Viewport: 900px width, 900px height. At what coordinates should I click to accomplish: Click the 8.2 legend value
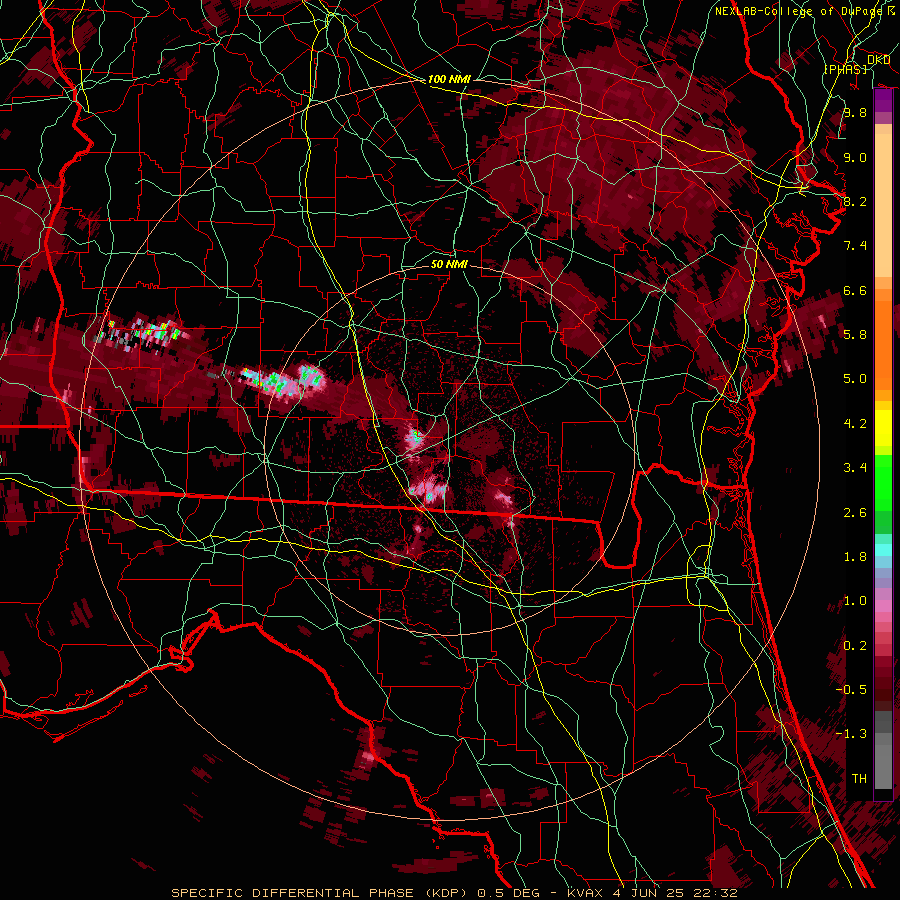(855, 201)
